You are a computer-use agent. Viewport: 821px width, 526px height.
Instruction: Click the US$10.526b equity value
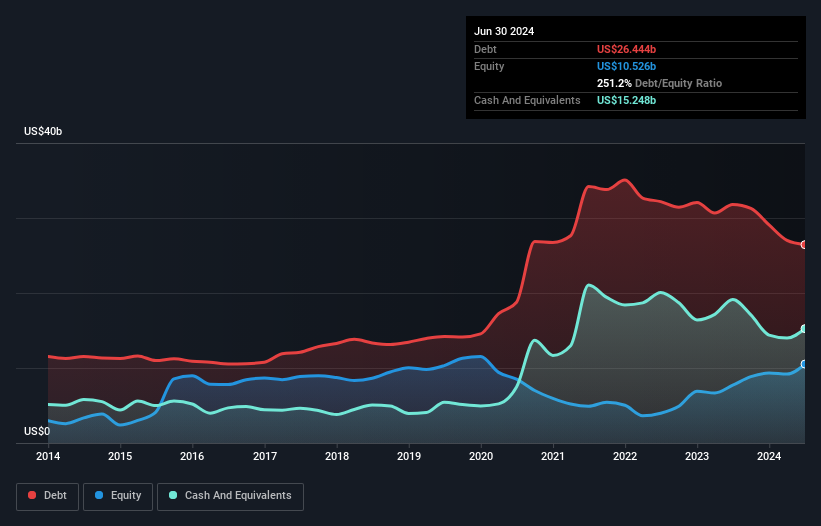click(x=626, y=66)
